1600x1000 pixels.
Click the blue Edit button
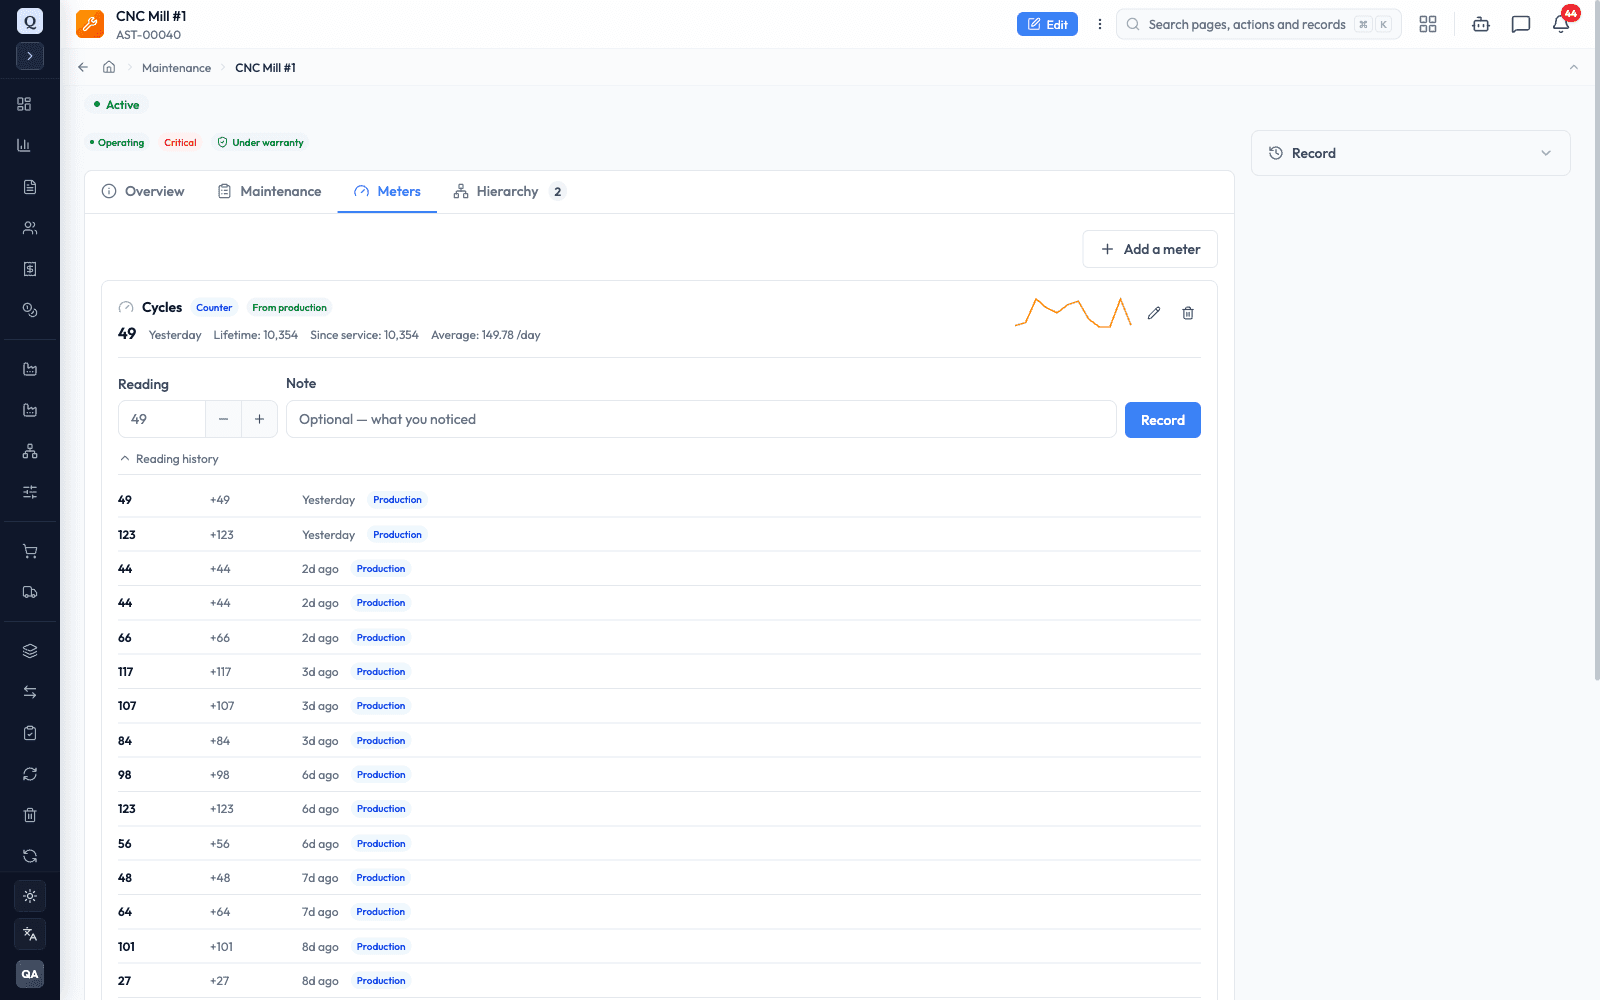[1047, 24]
